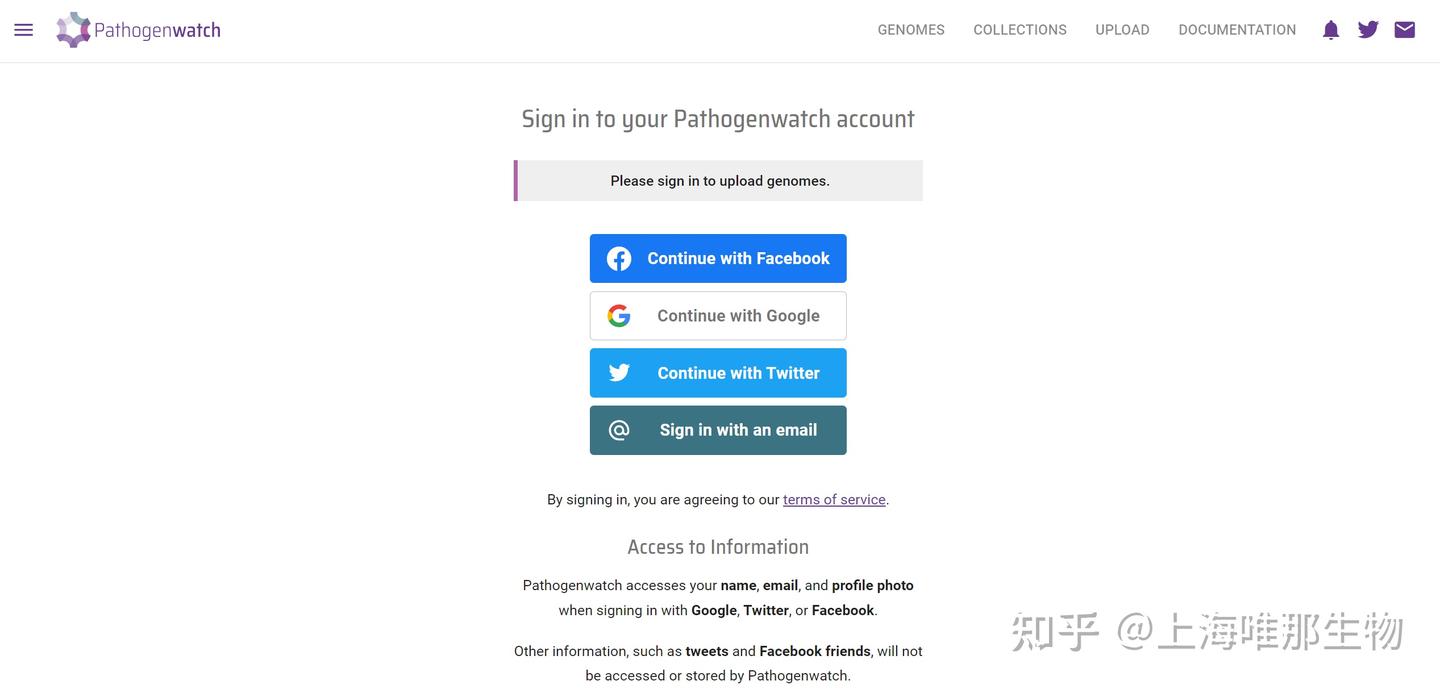1440x689 pixels.
Task: Open the notifications bell
Action: click(x=1331, y=29)
